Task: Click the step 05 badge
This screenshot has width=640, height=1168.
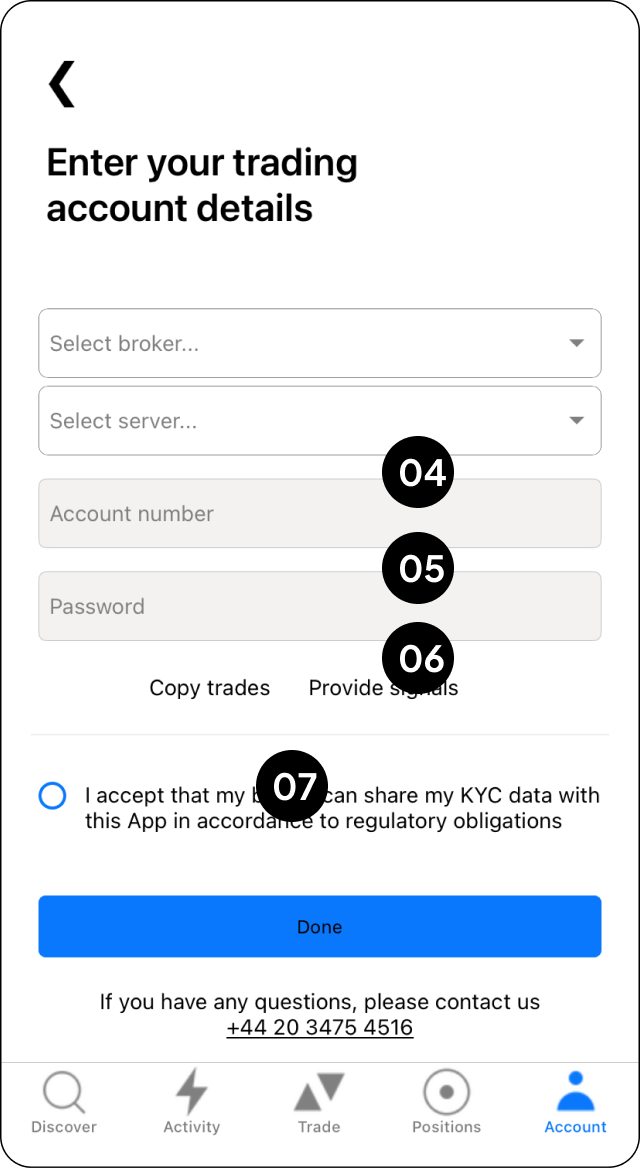Action: click(419, 568)
